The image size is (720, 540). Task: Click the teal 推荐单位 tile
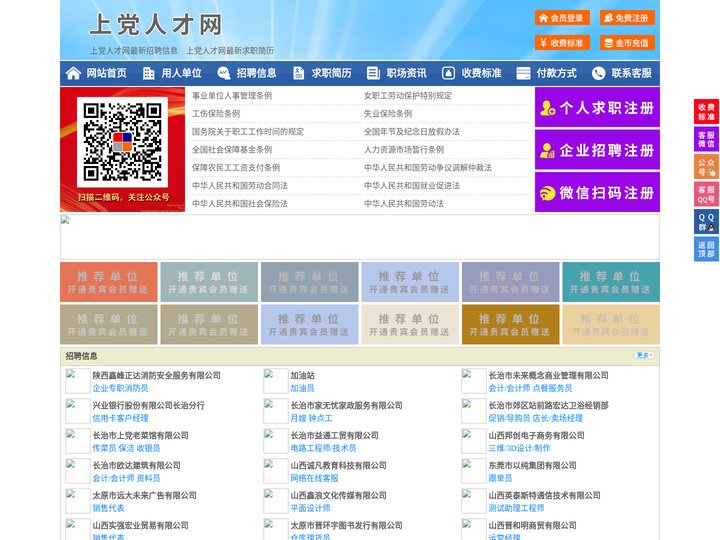click(x=611, y=282)
